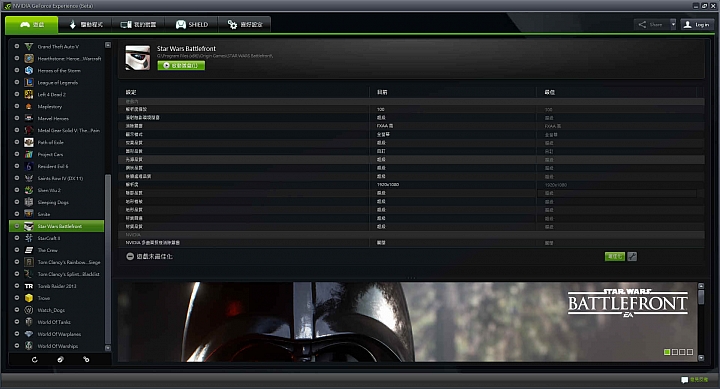Toggle status circle beside World Of Tanks

pyautogui.click(x=17, y=321)
